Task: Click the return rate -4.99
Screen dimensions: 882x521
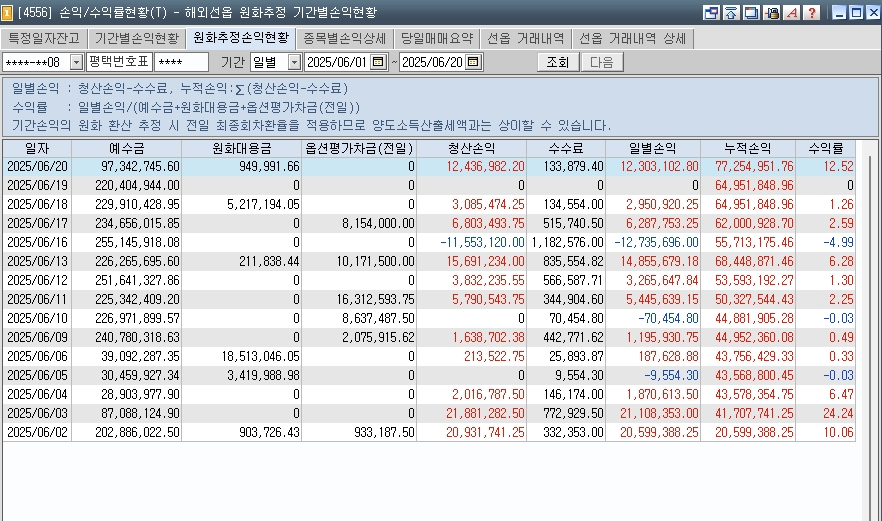Action: [x=838, y=242]
